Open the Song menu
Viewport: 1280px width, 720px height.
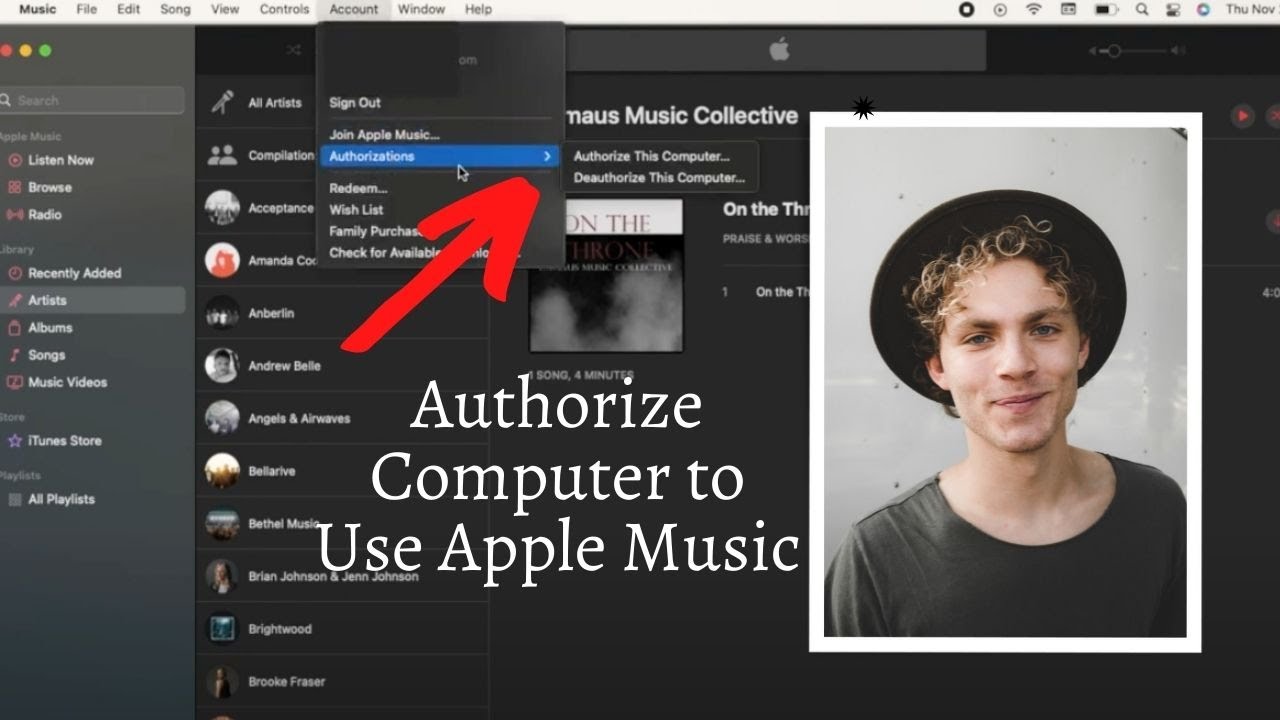point(175,9)
